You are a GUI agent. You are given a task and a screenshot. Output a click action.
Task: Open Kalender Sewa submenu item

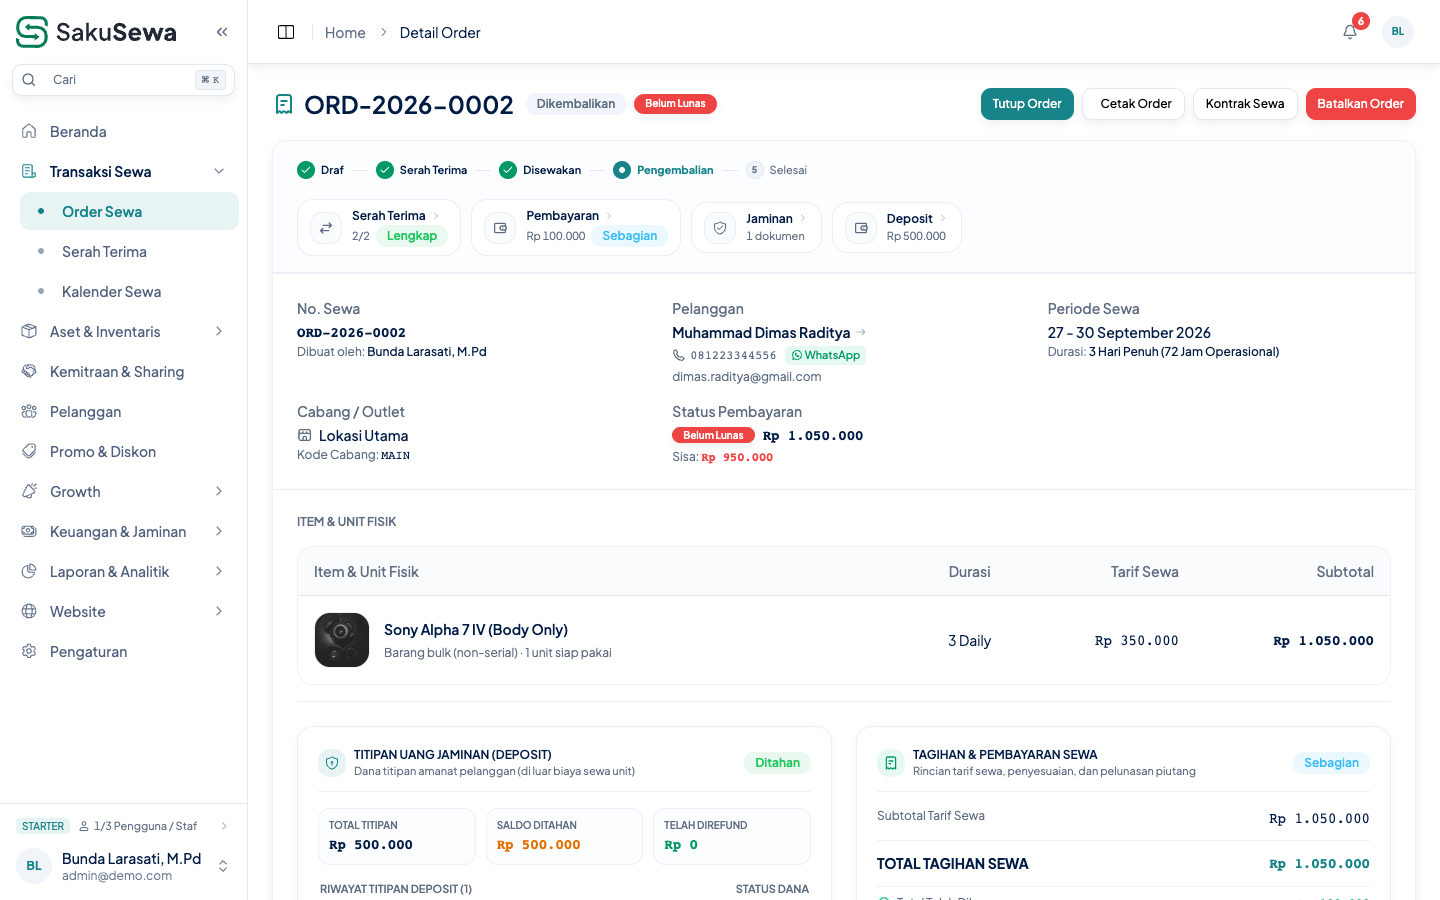(x=129, y=291)
